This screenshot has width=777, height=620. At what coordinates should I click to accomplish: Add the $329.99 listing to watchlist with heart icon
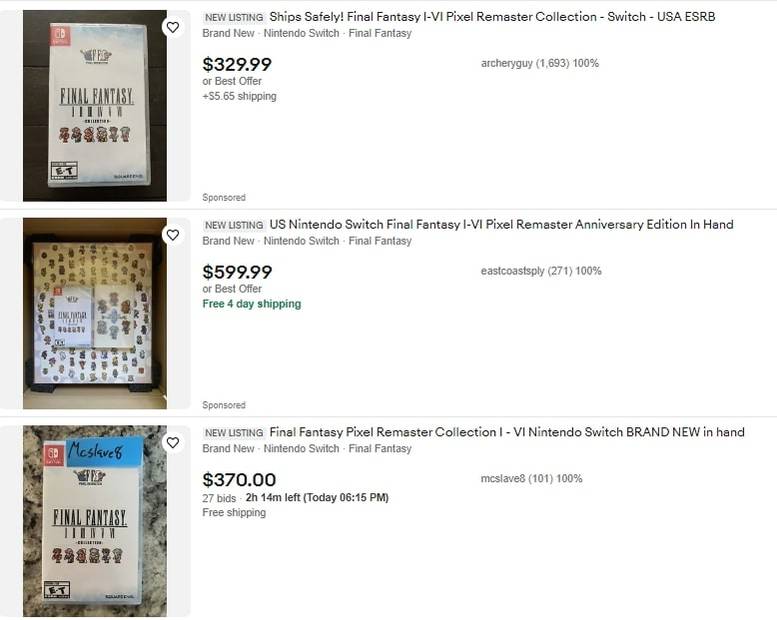point(173,27)
